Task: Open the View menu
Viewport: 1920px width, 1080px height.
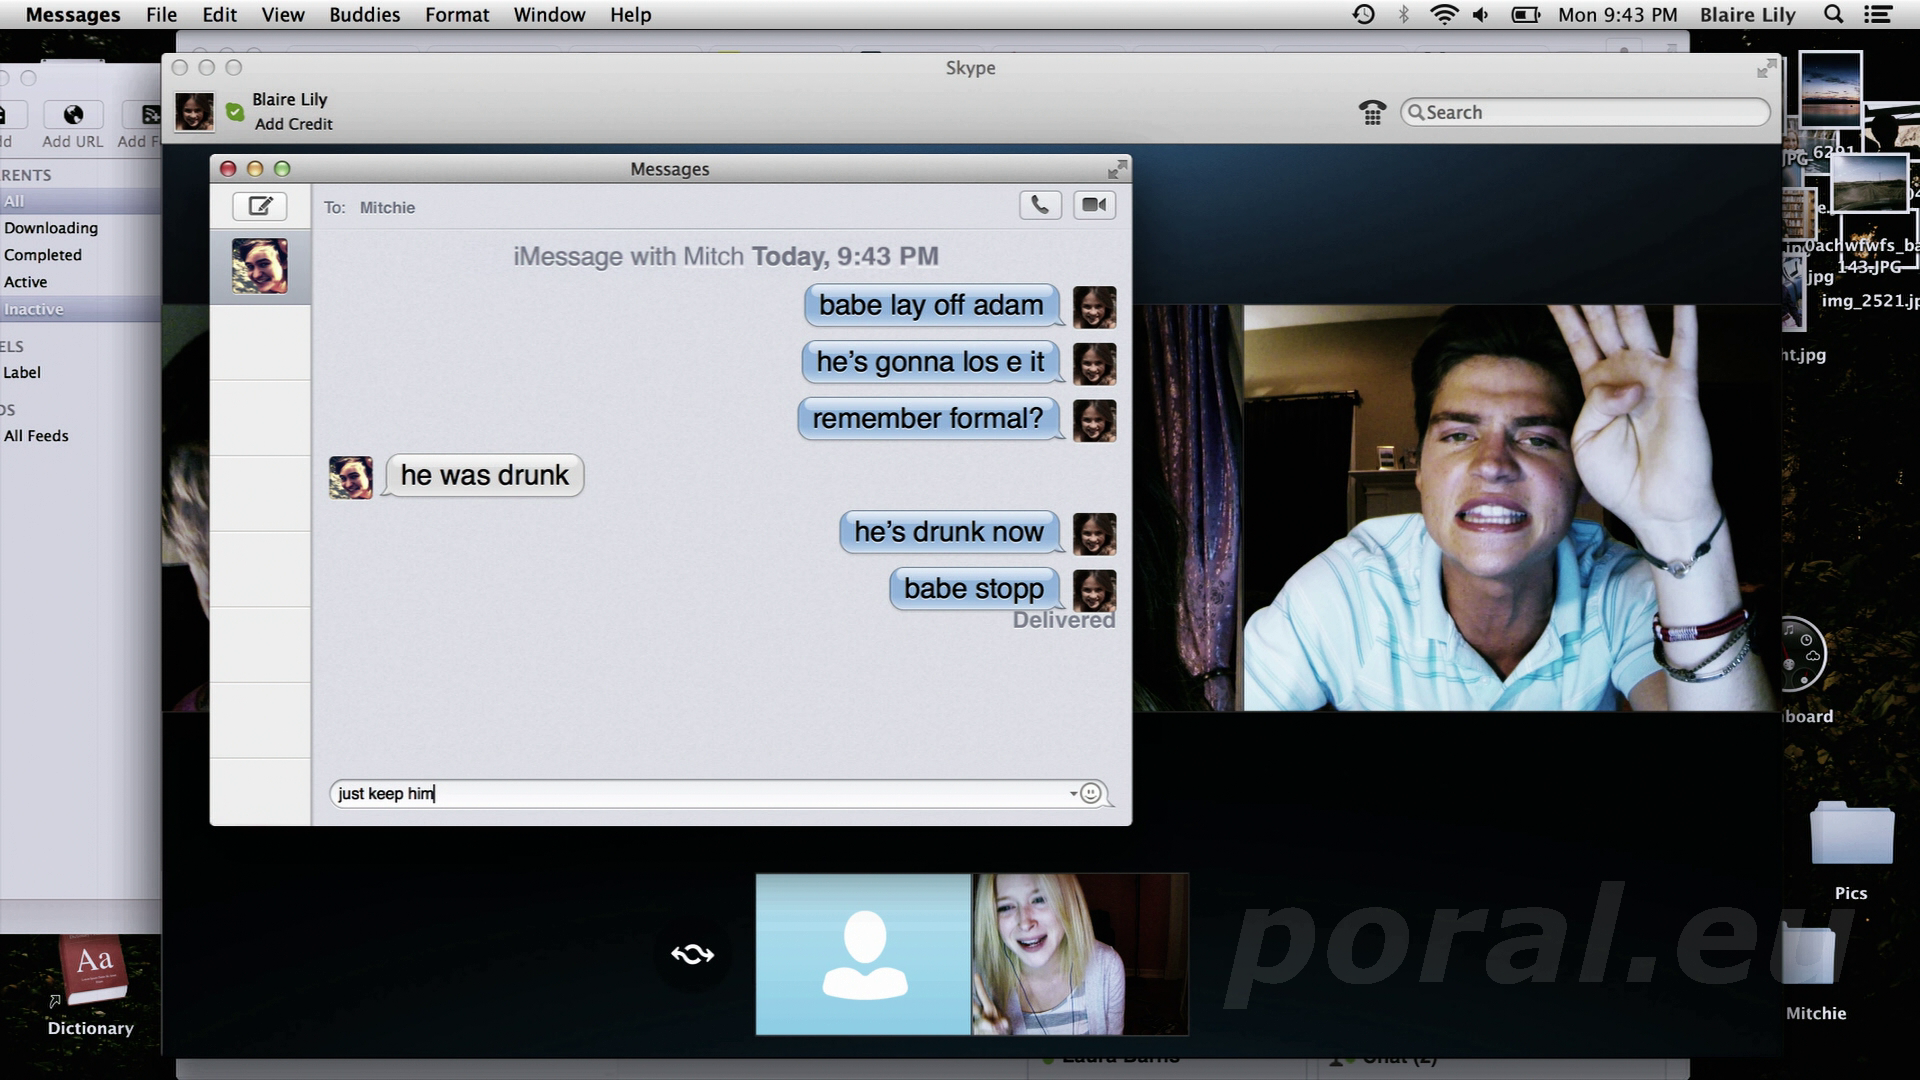Action: tap(283, 15)
